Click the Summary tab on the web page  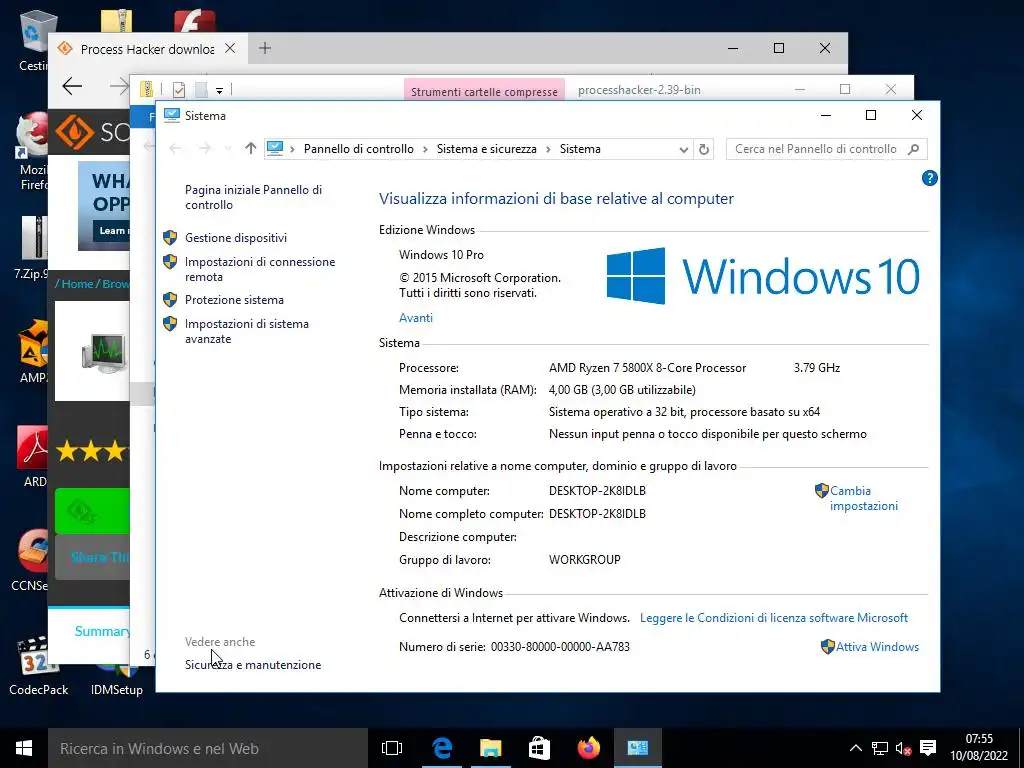click(x=101, y=631)
